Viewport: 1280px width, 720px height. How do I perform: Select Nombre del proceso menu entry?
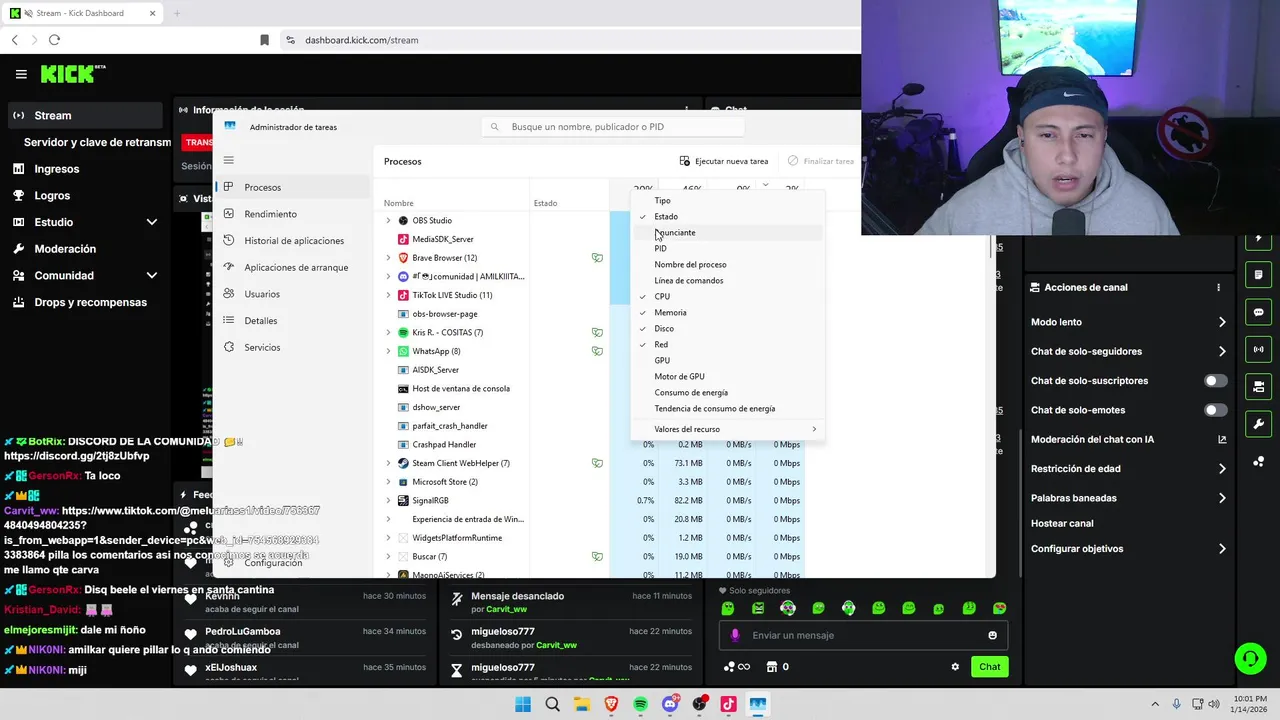(x=727, y=265)
